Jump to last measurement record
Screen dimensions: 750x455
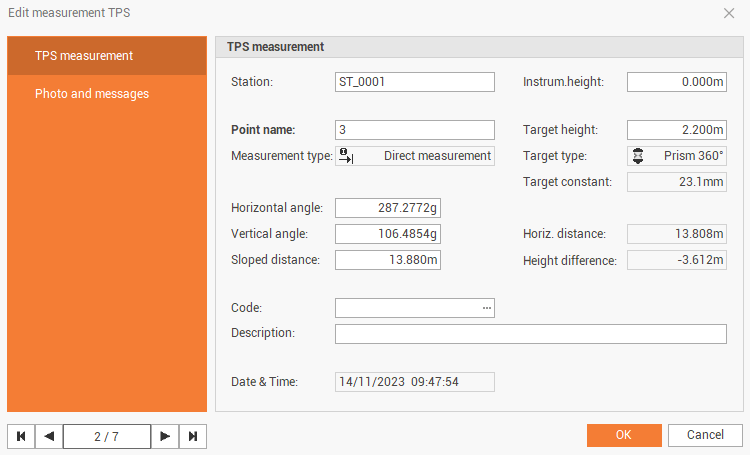193,436
